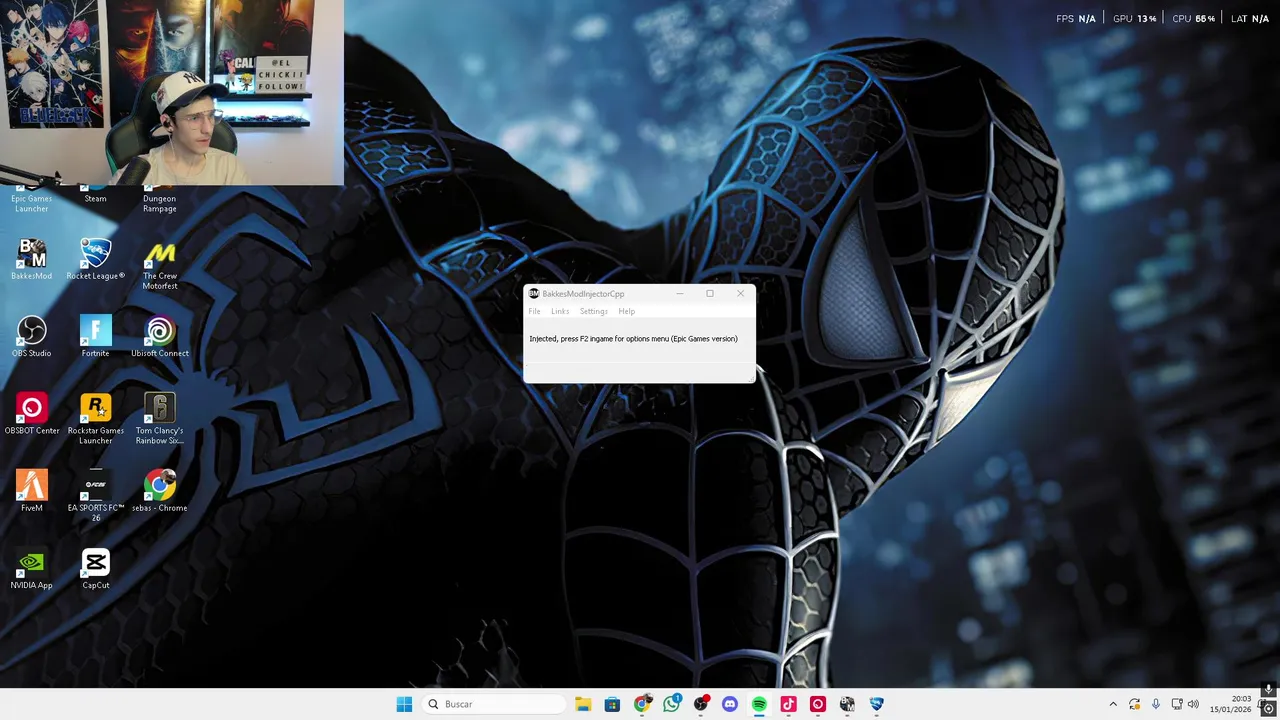The width and height of the screenshot is (1280, 720).
Task: Open OBSBOT Center from the taskbar
Action: point(818,704)
